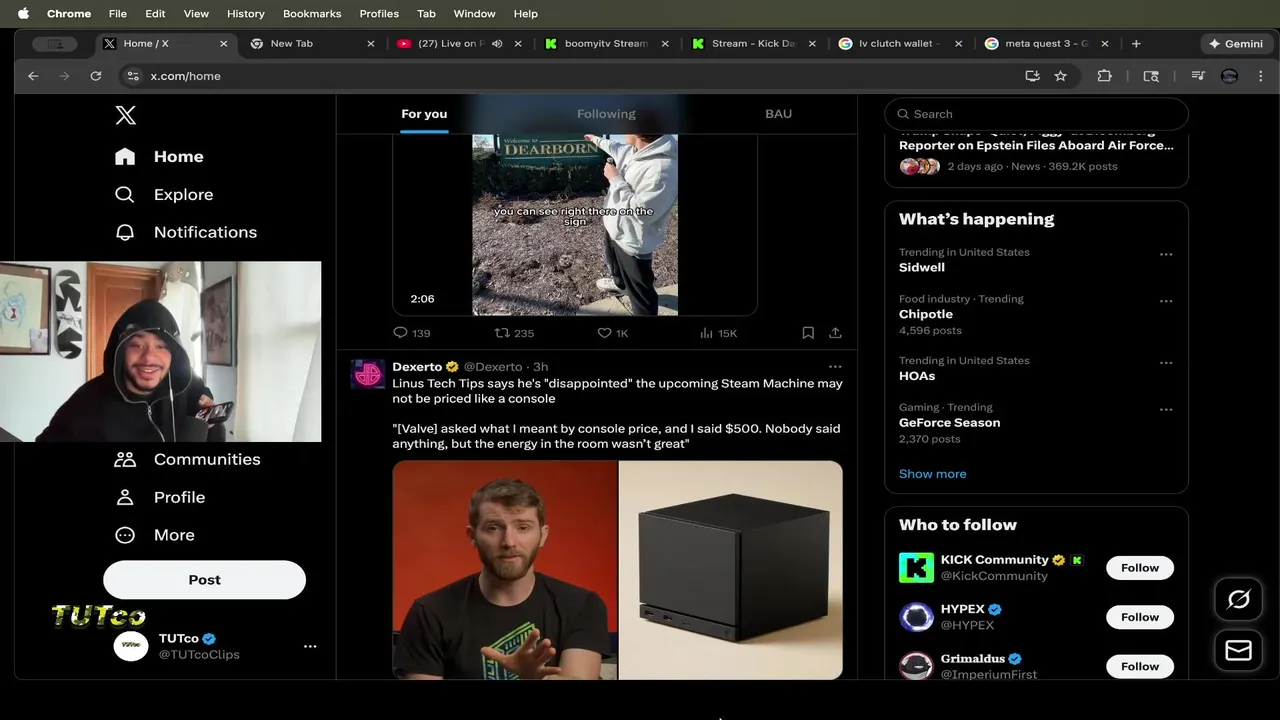Open the Bookmarks menu in menu bar

click(x=312, y=14)
